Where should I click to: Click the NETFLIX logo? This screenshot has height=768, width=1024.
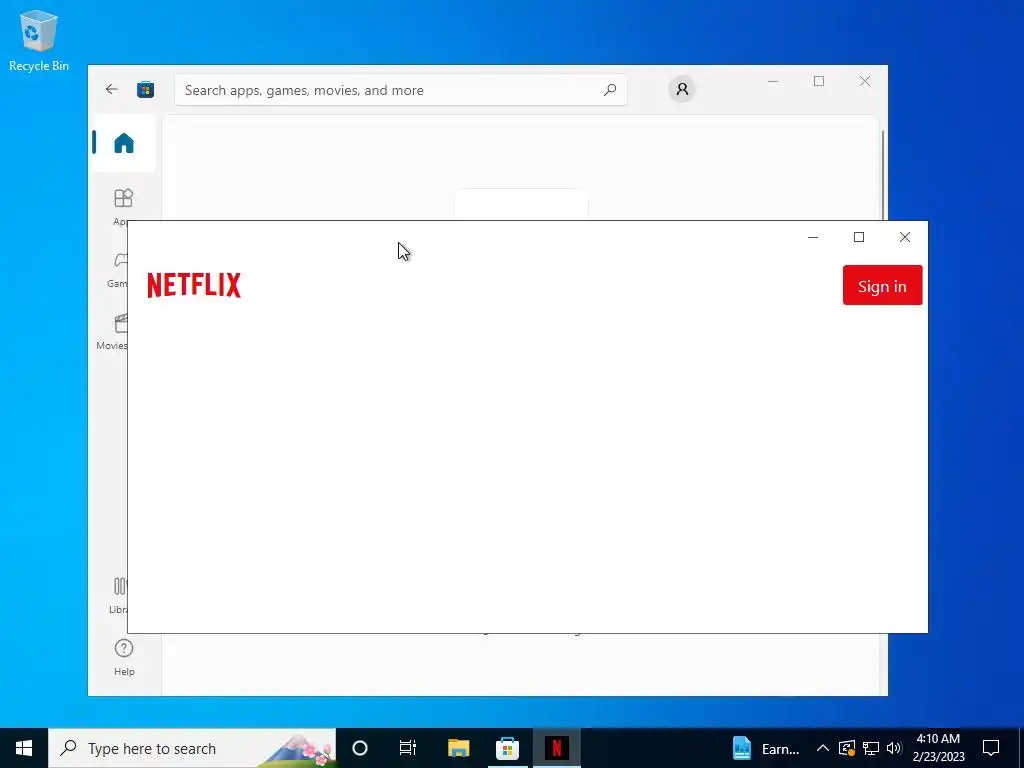click(194, 285)
